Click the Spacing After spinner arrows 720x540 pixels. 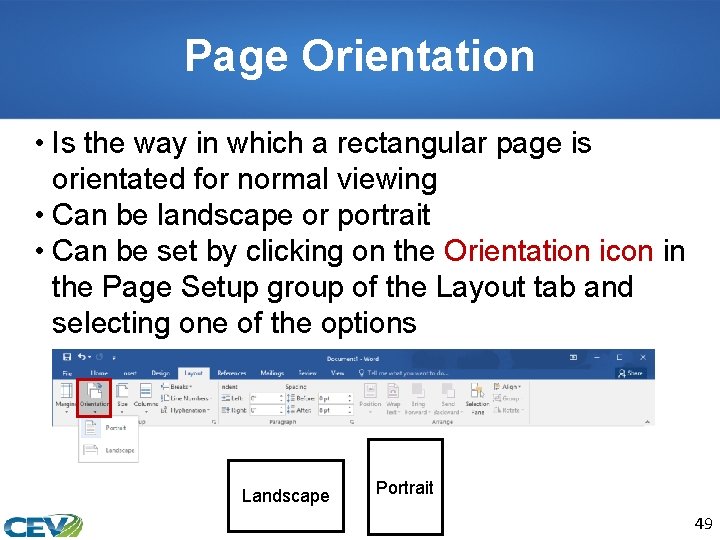350,410
